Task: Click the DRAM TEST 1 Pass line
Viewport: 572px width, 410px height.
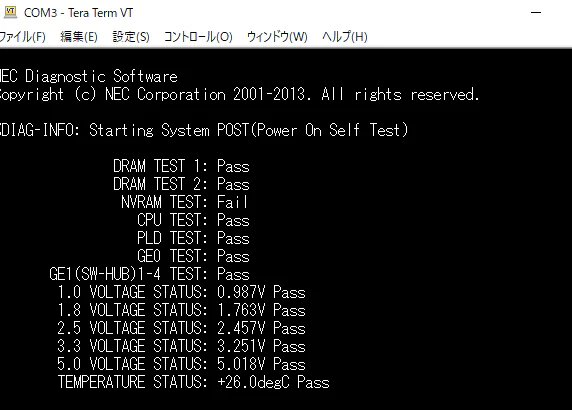Action: [x=181, y=166]
